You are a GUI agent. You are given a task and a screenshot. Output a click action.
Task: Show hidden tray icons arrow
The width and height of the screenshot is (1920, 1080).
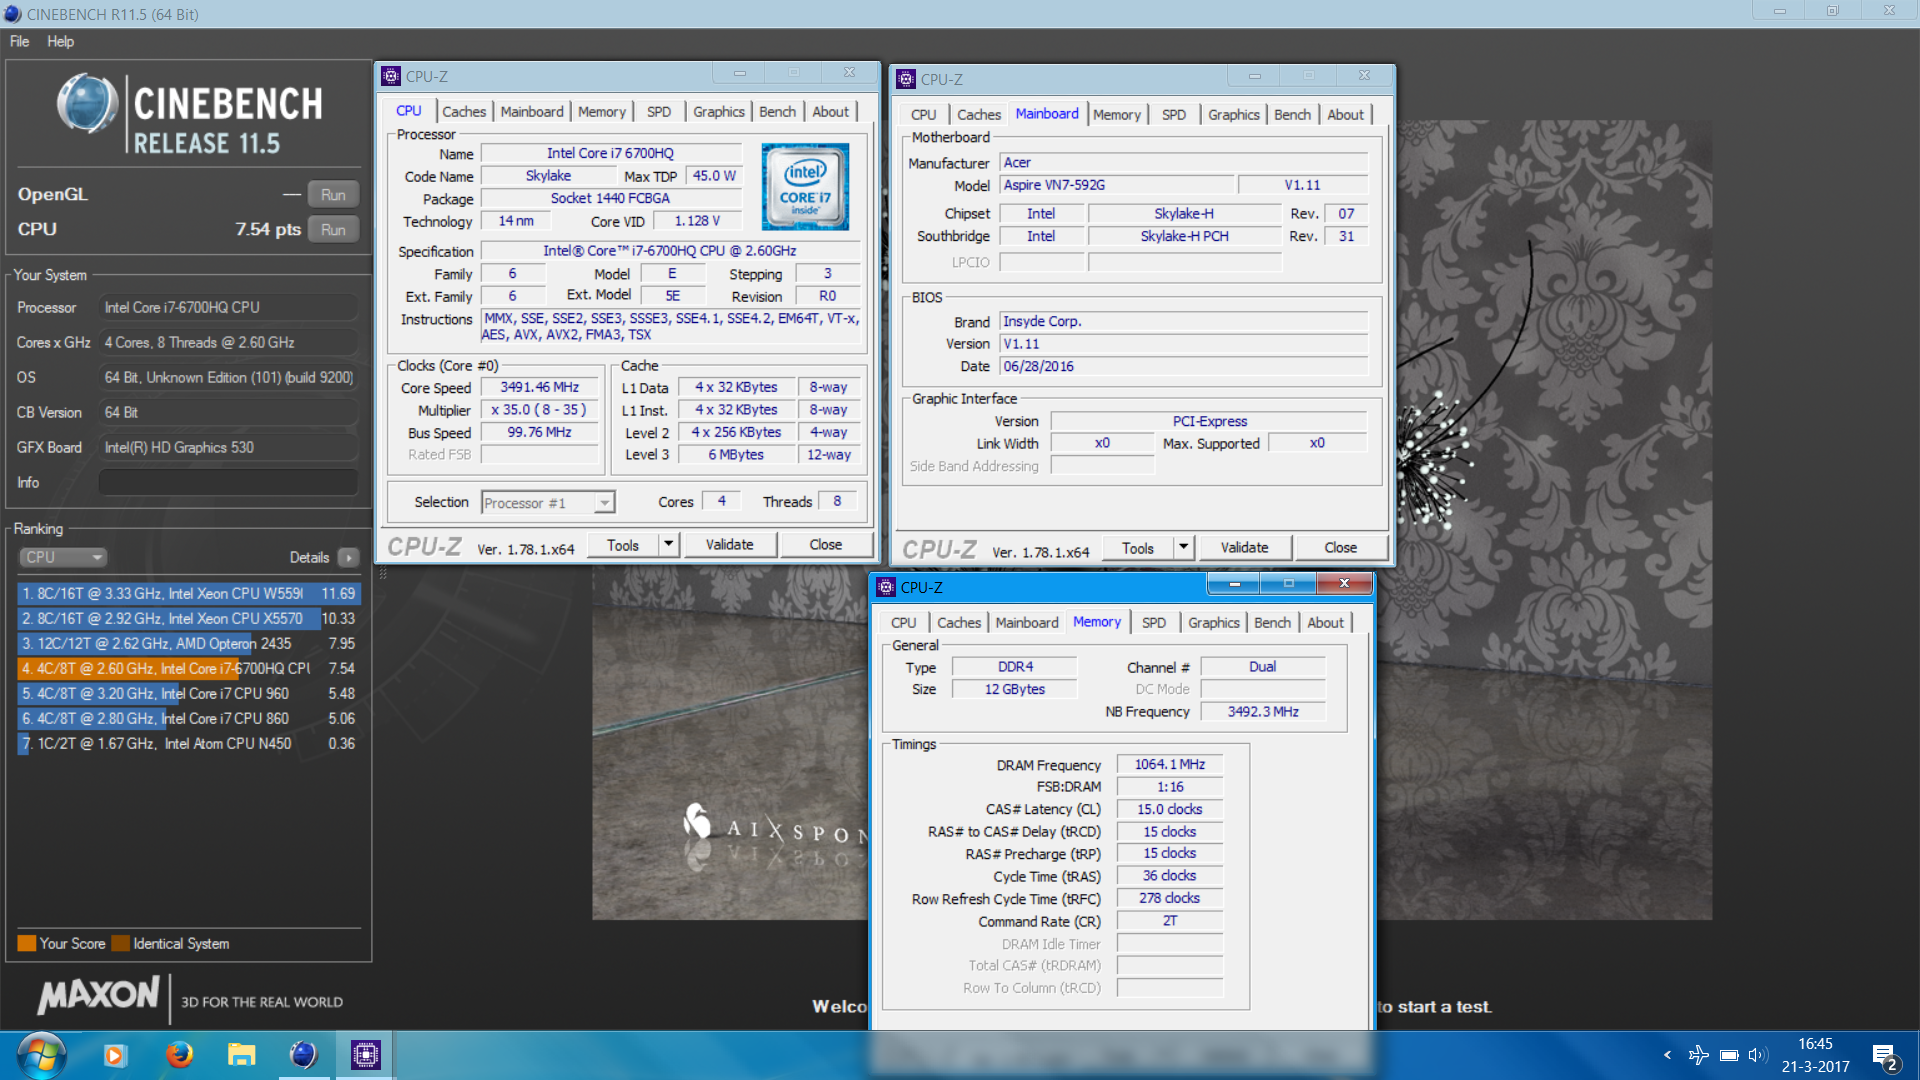(x=1667, y=1055)
